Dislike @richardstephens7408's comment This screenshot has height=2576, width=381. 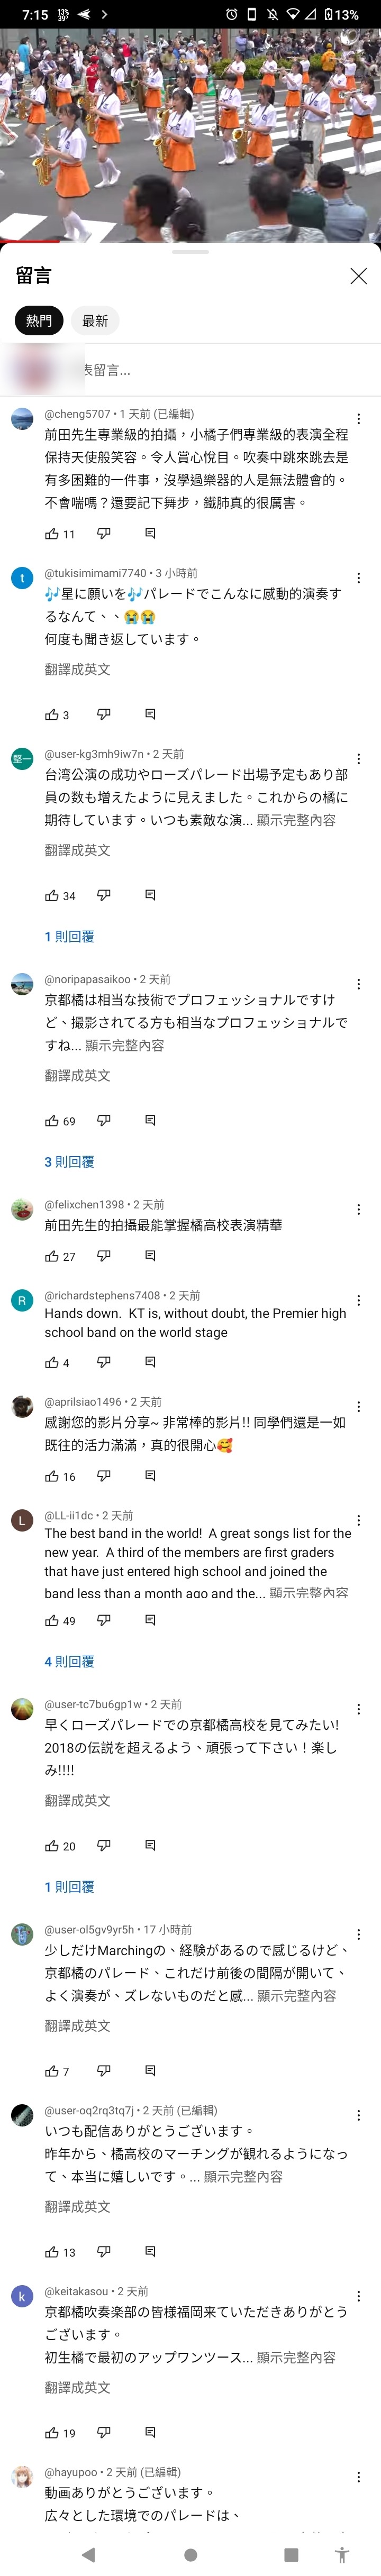coord(104,1362)
